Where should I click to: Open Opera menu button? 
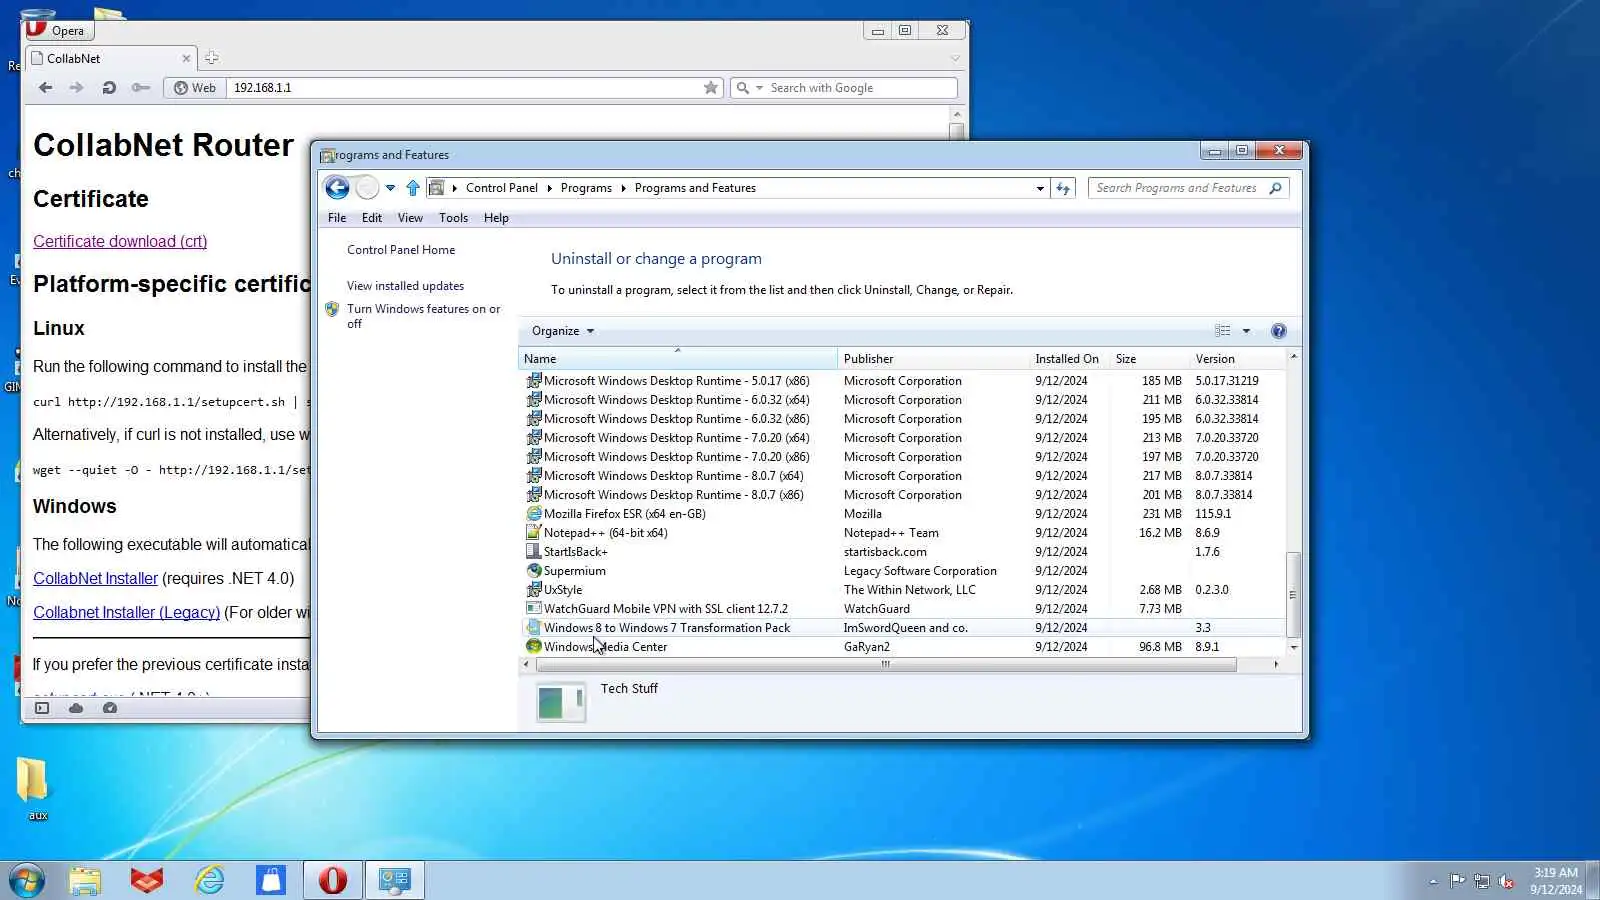pyautogui.click(x=58, y=29)
